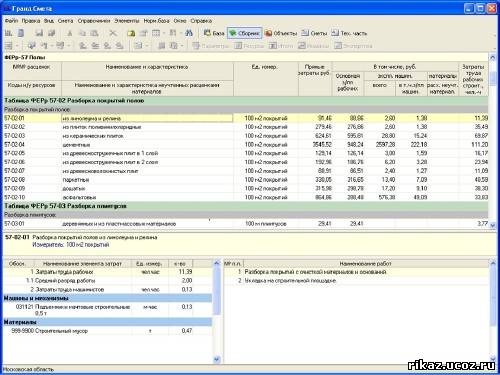Open the Элементы menu
500x375 pixels.
pyautogui.click(x=127, y=21)
